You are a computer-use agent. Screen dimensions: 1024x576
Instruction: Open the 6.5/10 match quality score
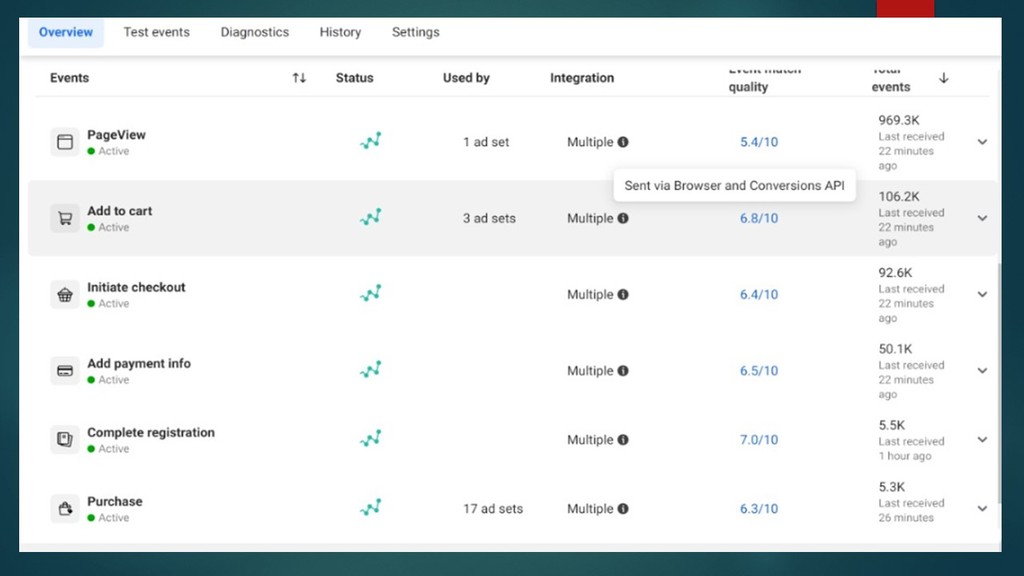coord(759,371)
